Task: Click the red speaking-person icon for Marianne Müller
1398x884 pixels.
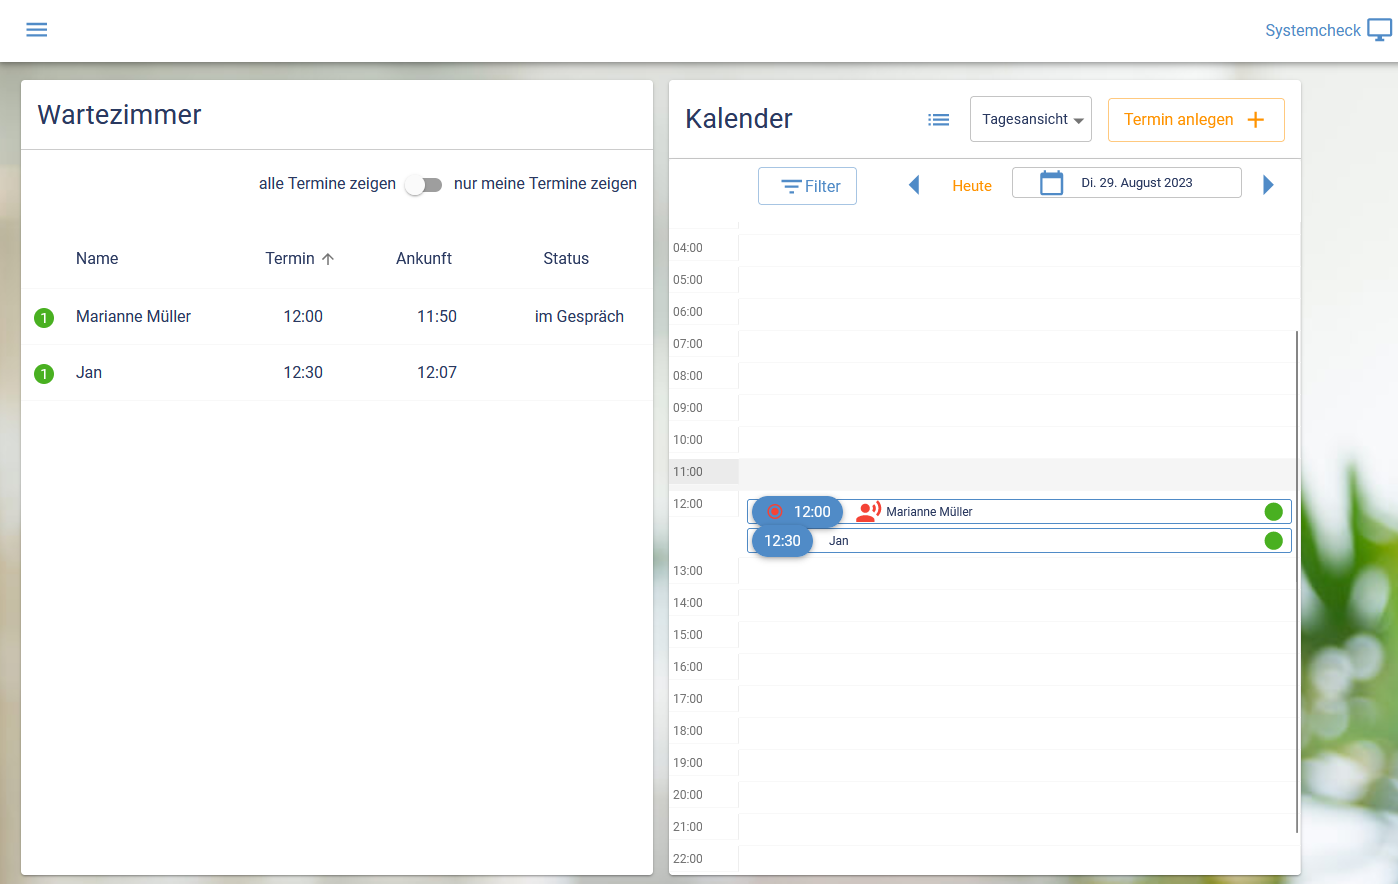Action: (x=868, y=512)
